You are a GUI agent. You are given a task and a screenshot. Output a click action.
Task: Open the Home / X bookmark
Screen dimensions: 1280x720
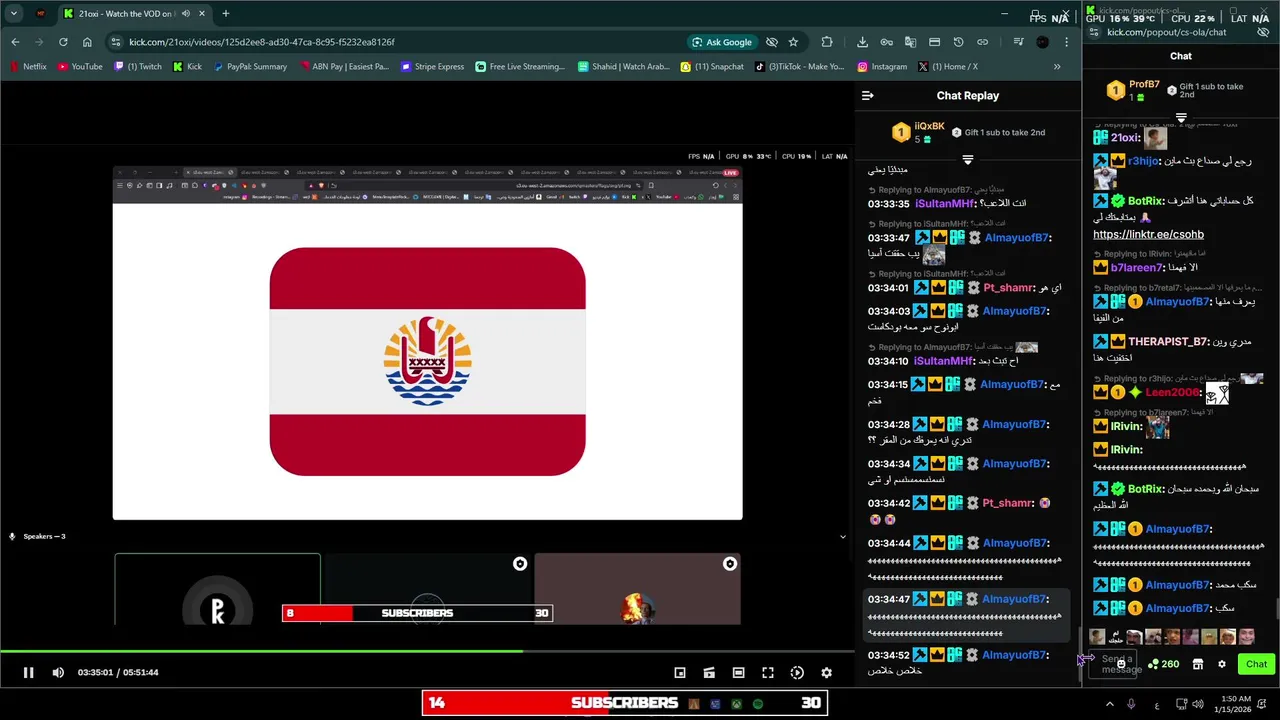coord(947,67)
